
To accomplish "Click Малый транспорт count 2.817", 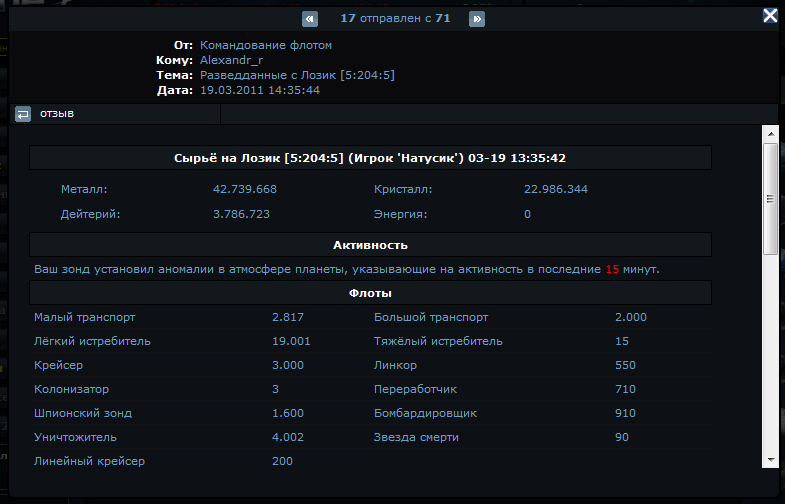I will point(288,317).
